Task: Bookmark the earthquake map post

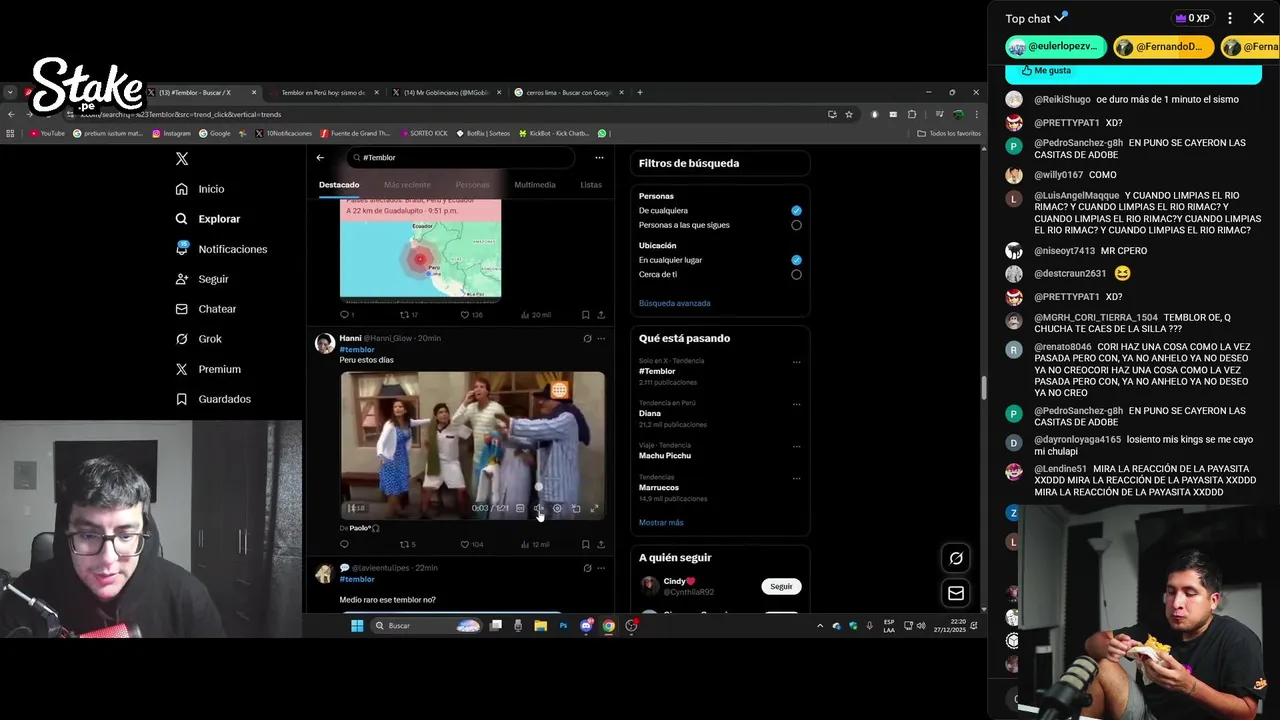Action: pos(585,315)
